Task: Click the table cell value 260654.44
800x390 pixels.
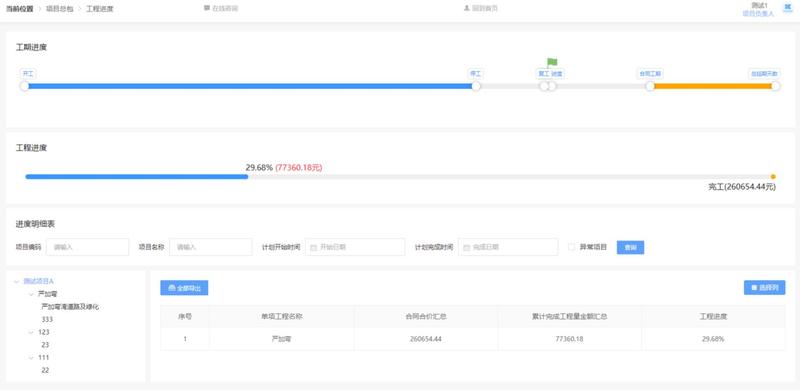Action: [426, 339]
